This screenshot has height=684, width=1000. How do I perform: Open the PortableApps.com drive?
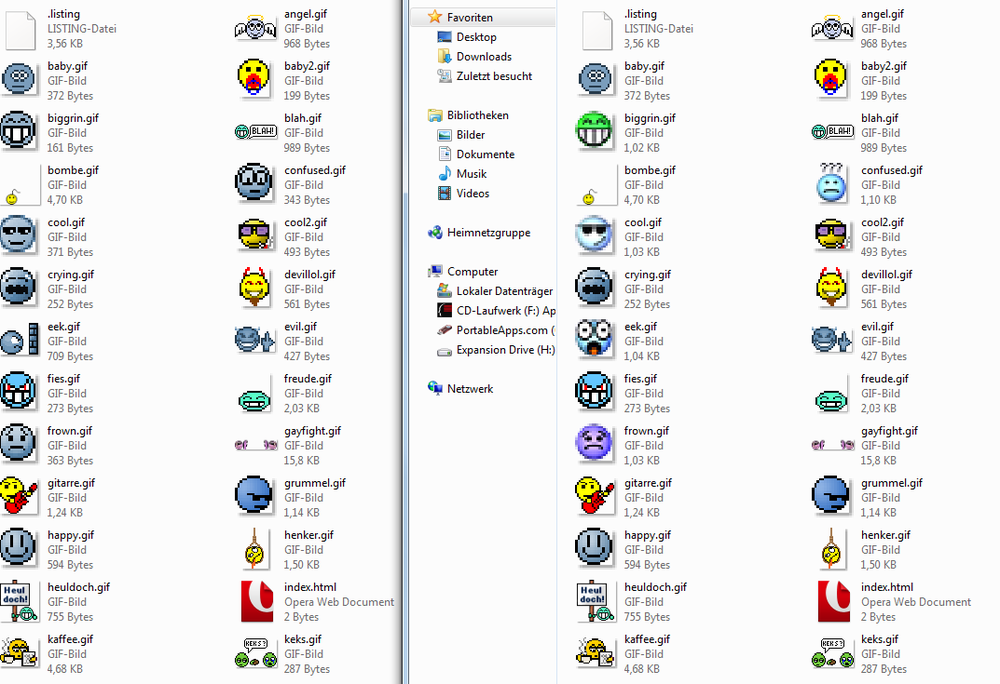[504, 330]
